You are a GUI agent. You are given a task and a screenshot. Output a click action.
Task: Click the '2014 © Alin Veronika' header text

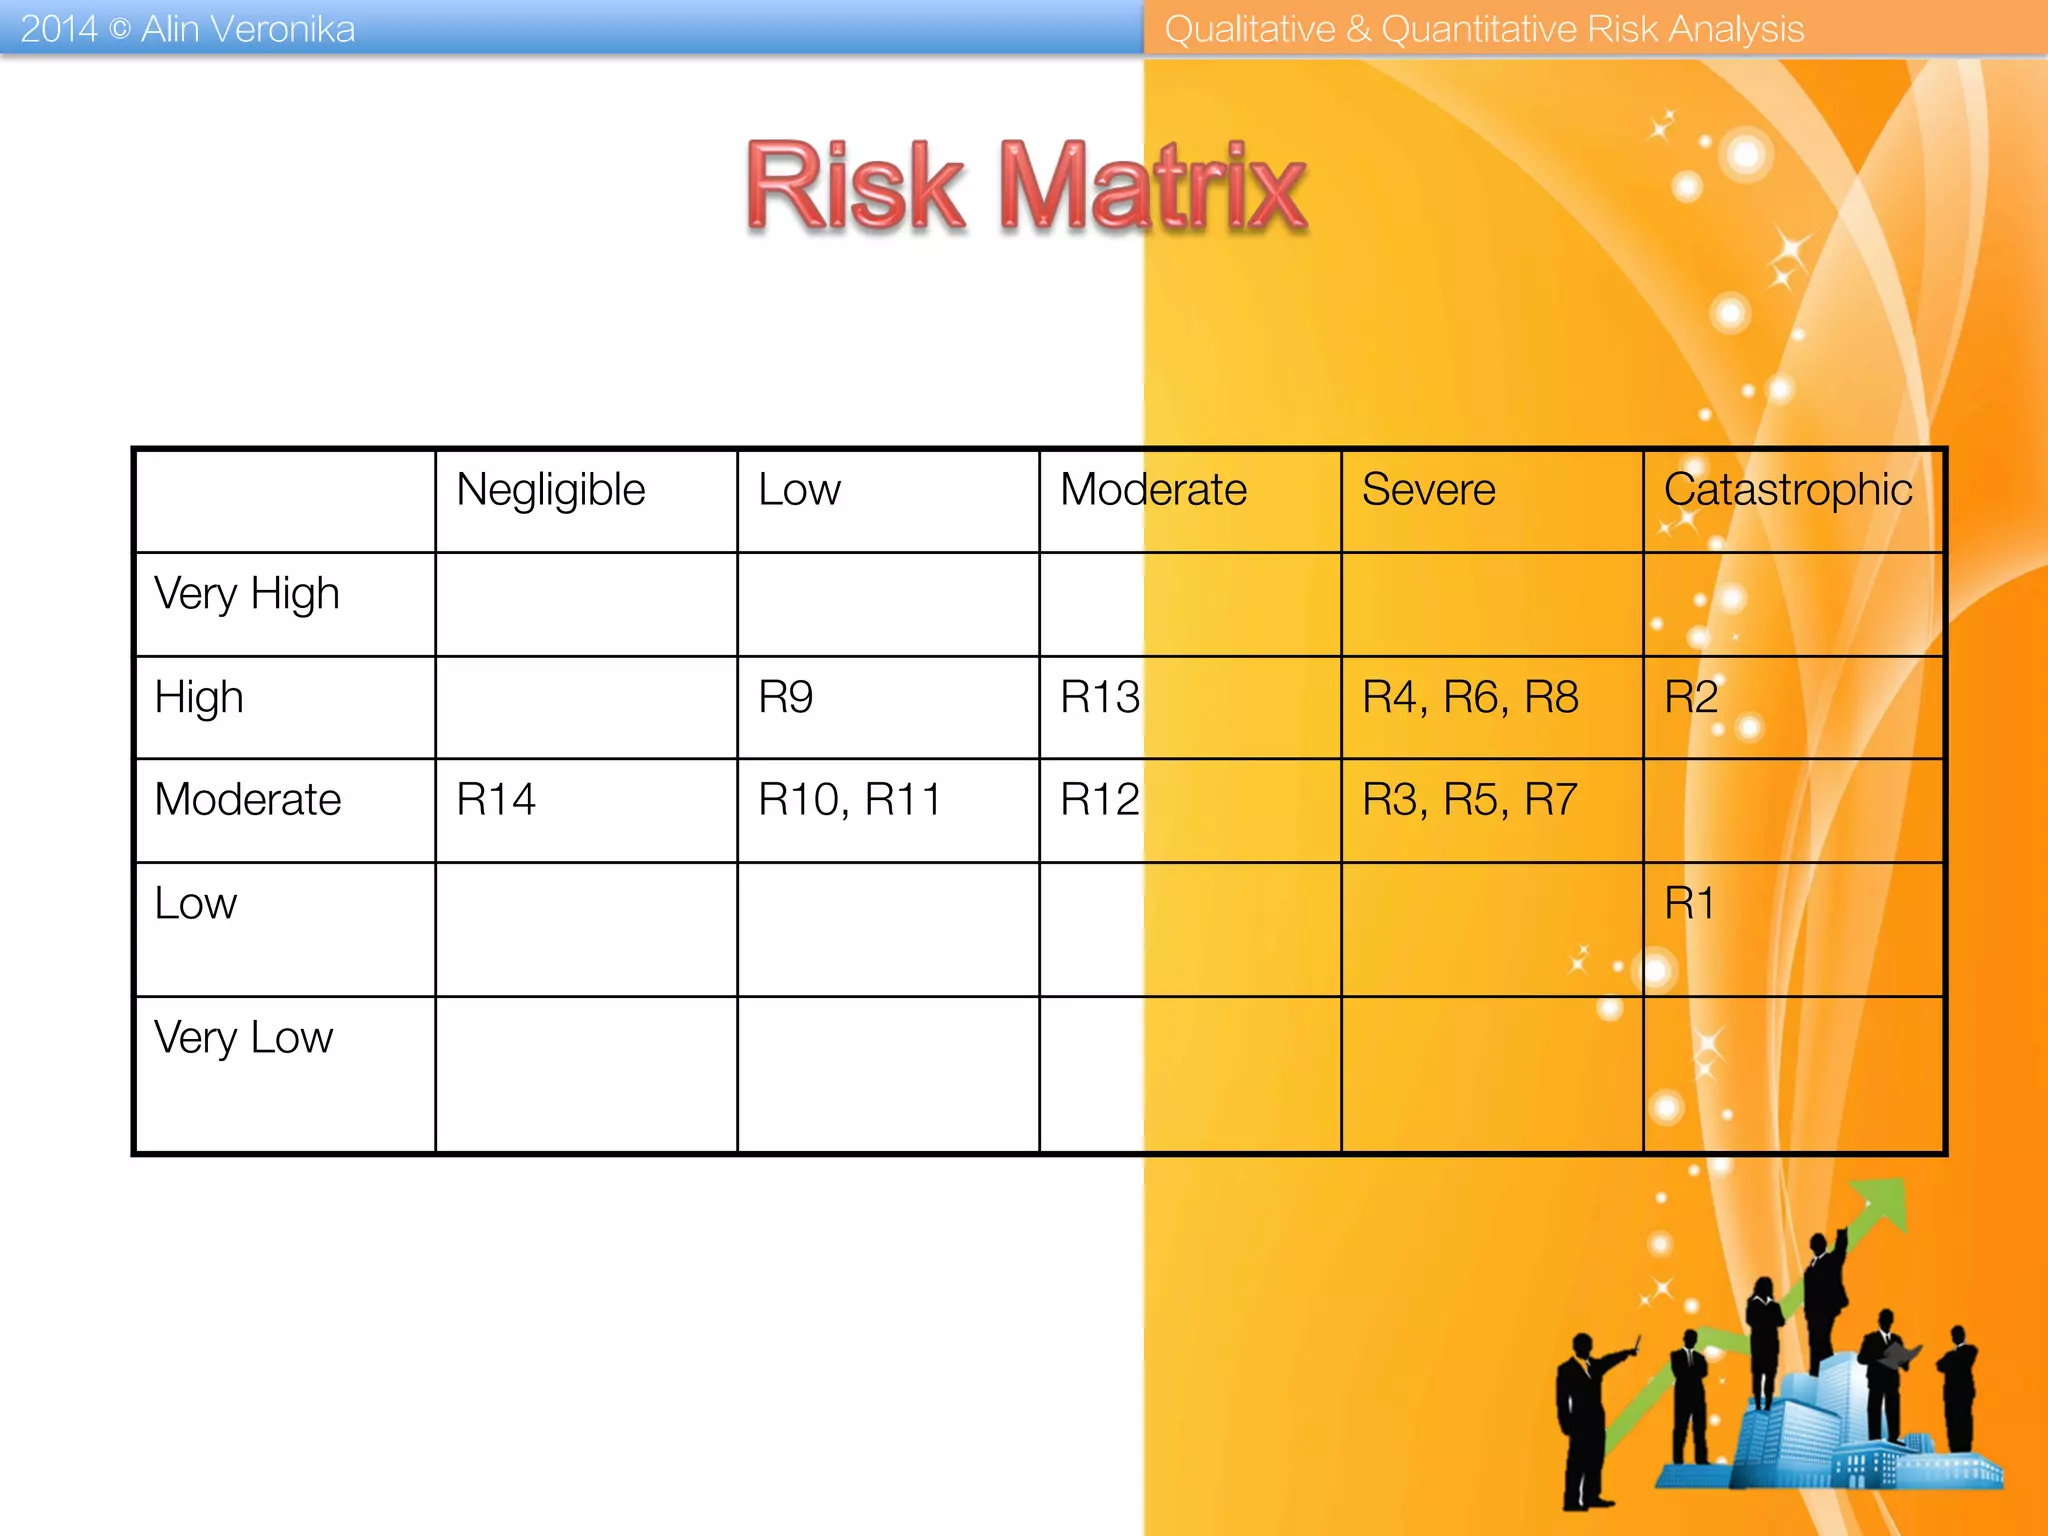click(x=188, y=29)
